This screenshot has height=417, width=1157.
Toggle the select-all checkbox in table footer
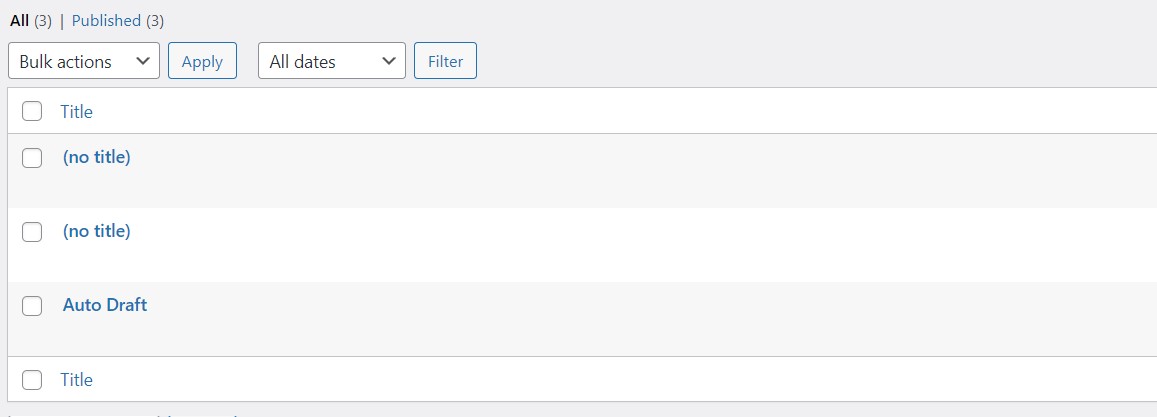tap(32, 379)
